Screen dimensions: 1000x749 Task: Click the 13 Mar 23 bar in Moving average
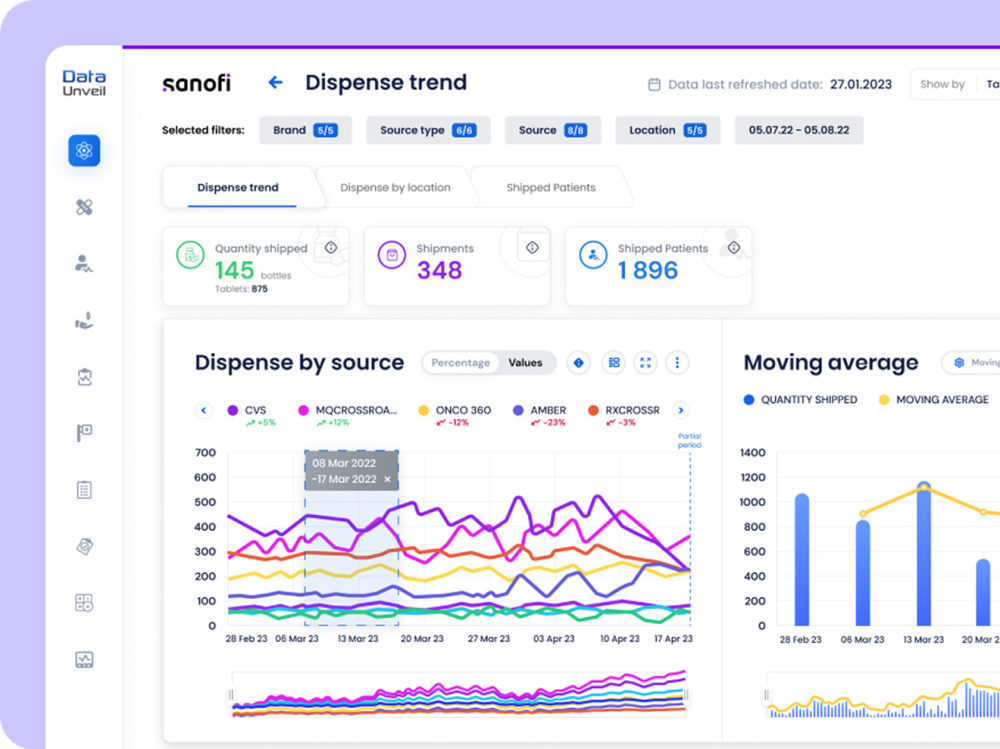pos(923,554)
